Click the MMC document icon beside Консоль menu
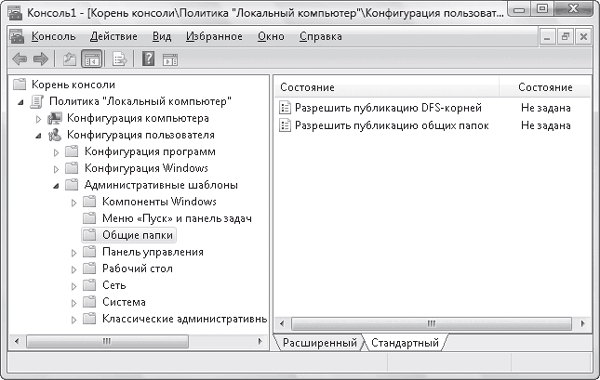The width and height of the screenshot is (600, 380). coord(17,37)
